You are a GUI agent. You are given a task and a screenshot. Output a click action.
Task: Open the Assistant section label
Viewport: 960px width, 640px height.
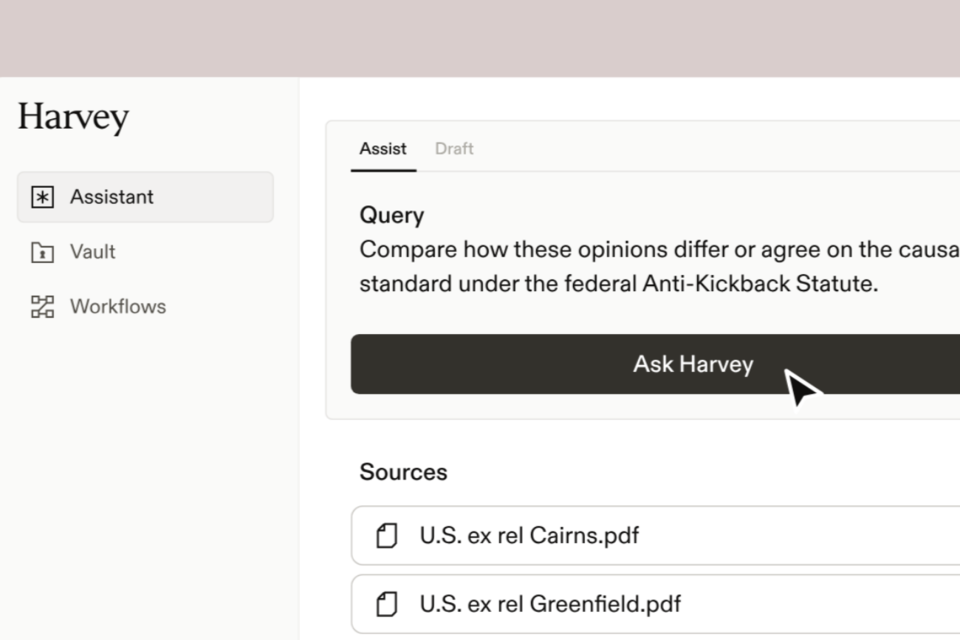coord(112,197)
